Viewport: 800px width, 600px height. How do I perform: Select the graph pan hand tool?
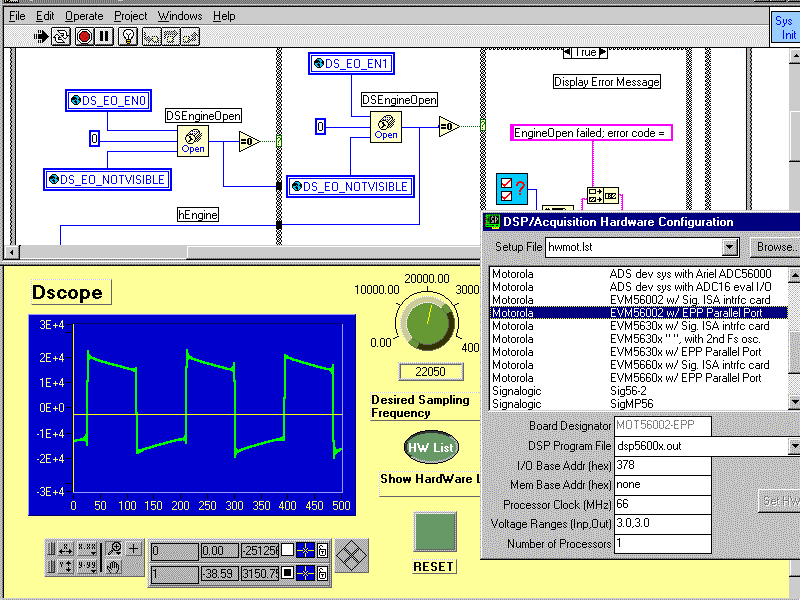pyautogui.click(x=114, y=567)
